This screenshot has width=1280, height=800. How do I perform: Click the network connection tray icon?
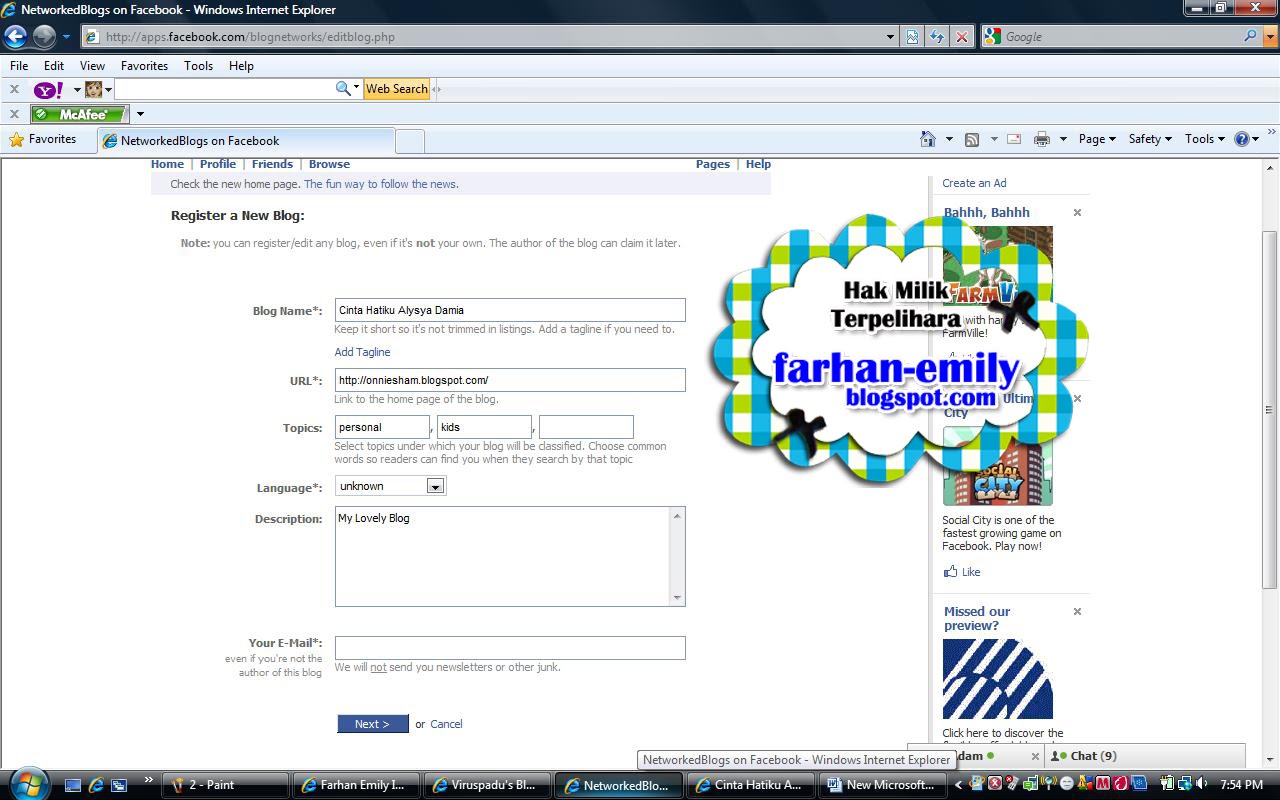[x=1185, y=784]
